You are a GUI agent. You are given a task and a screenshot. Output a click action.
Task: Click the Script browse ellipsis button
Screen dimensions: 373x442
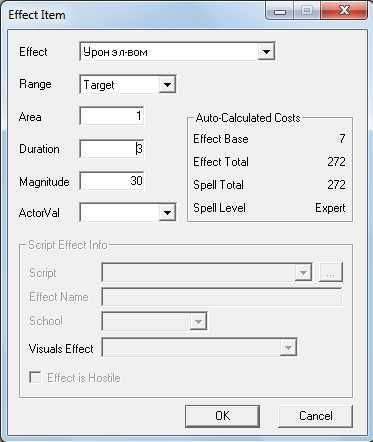tap(331, 272)
